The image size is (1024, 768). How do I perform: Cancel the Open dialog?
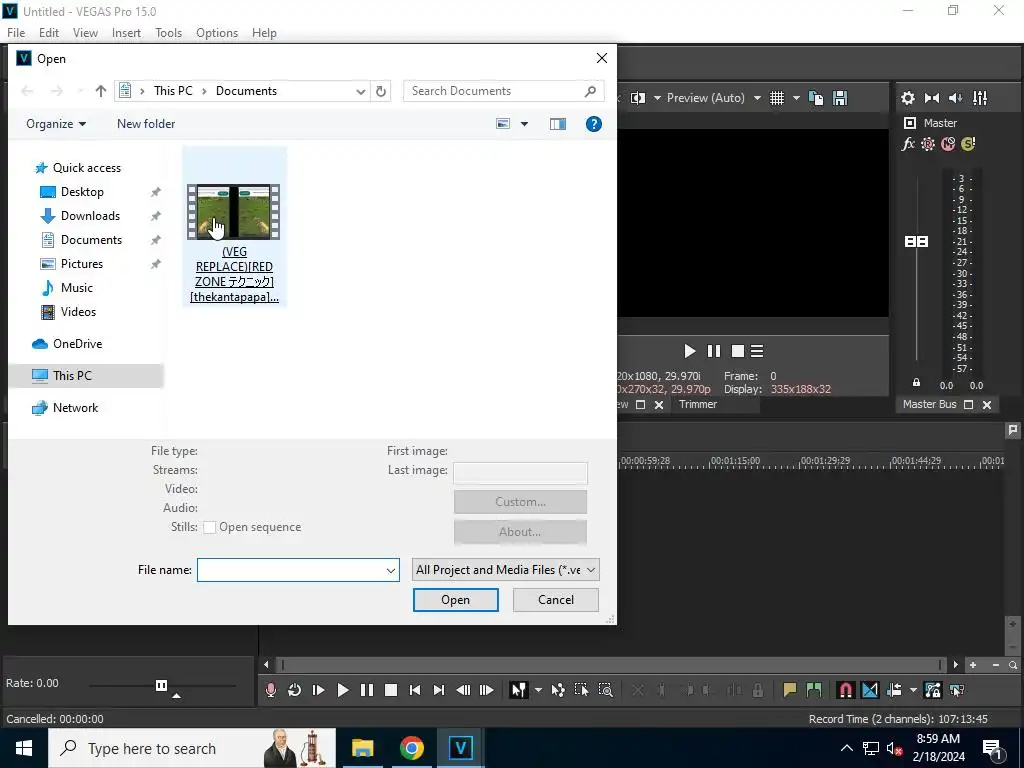click(x=556, y=600)
